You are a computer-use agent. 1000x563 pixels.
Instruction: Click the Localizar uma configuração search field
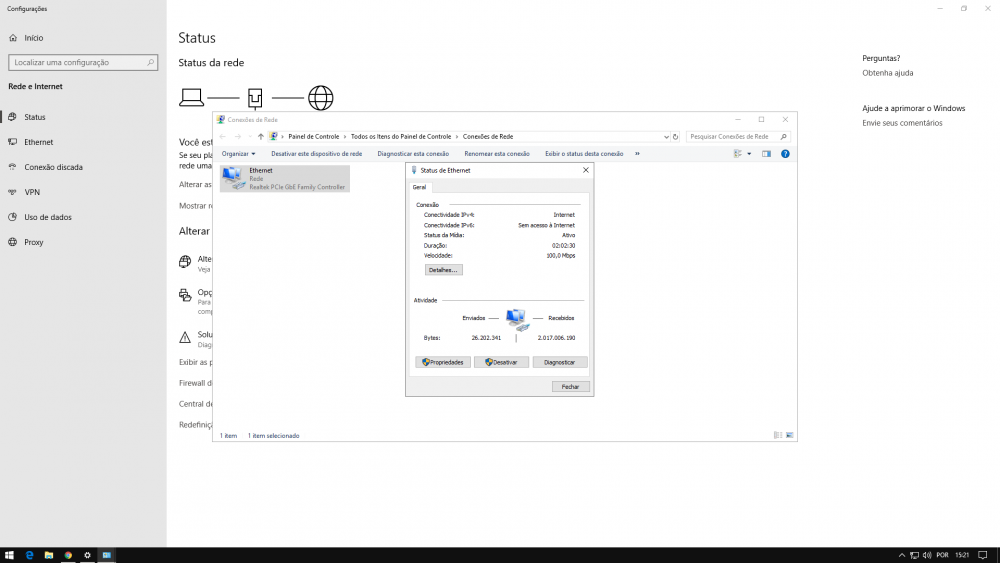pos(78,62)
